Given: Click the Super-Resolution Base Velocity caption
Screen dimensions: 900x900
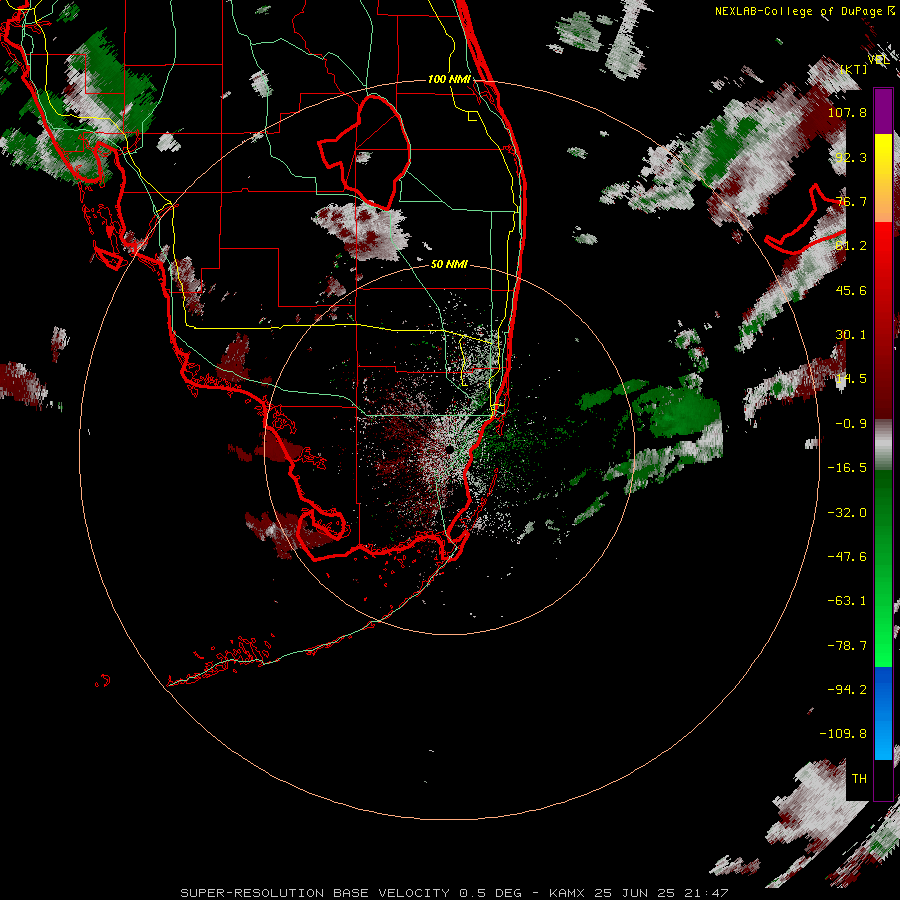Looking at the screenshot, I should point(454,893).
